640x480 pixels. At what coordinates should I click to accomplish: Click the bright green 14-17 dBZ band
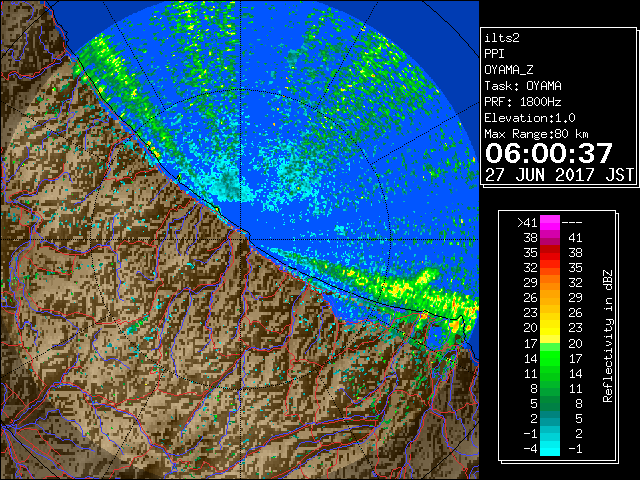(550, 358)
